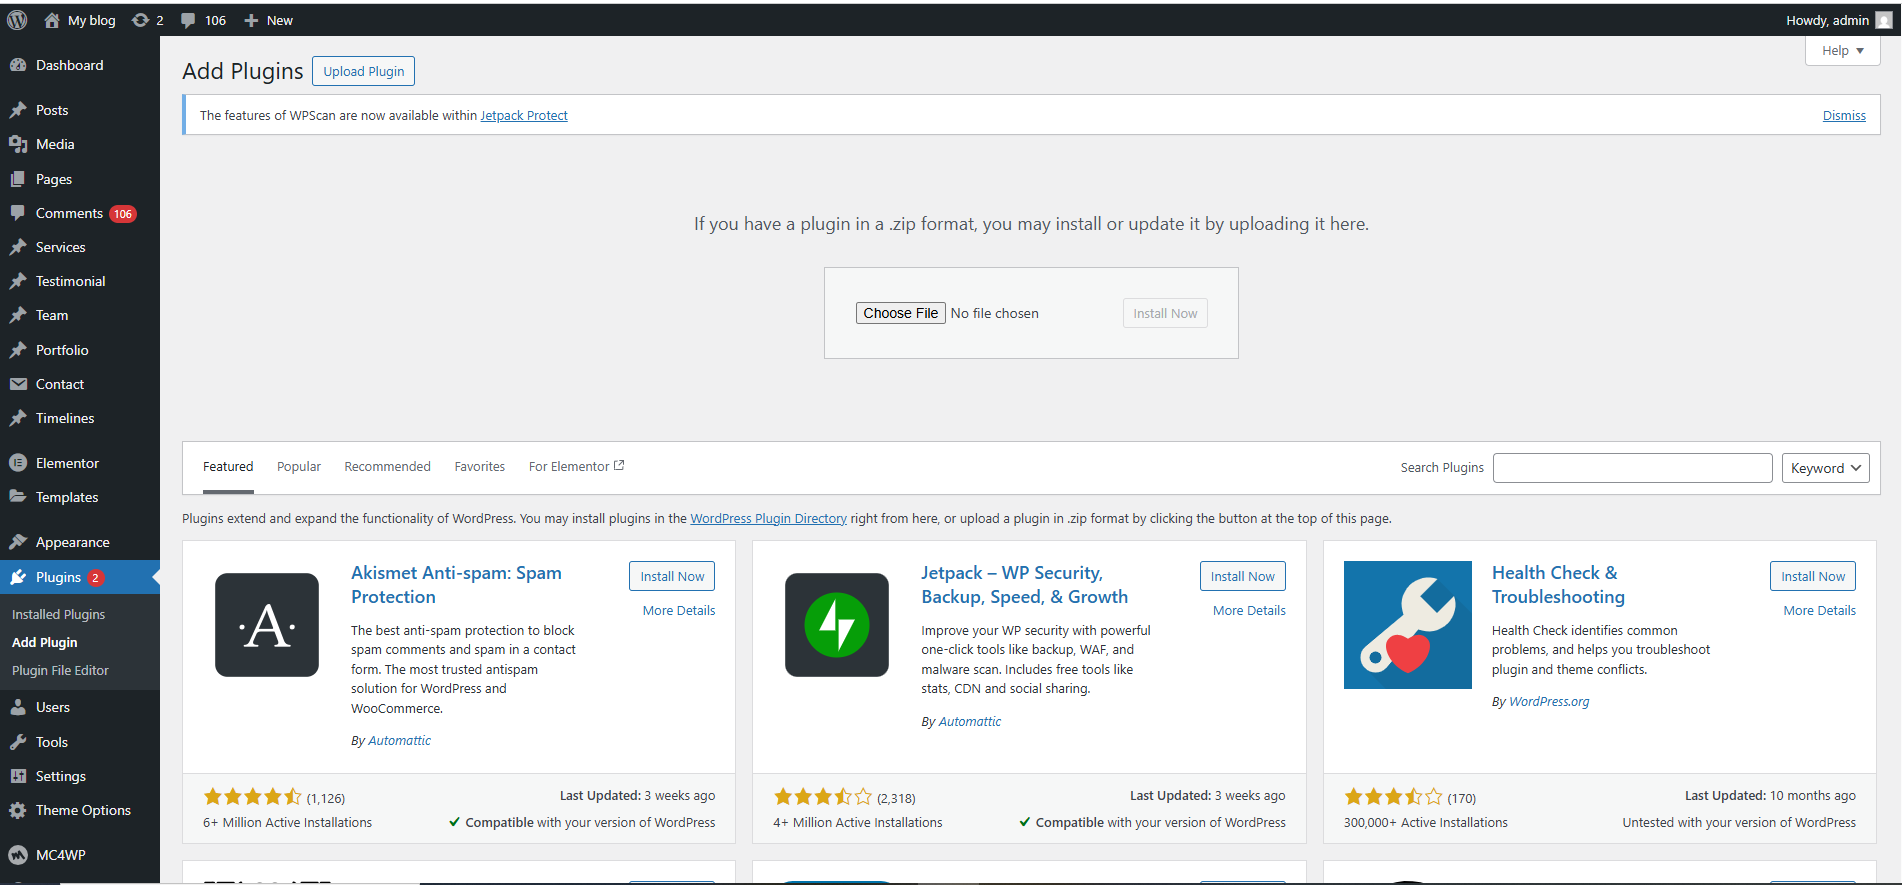Click the Appearance brush icon
The height and width of the screenshot is (885, 1902).
pos(18,542)
